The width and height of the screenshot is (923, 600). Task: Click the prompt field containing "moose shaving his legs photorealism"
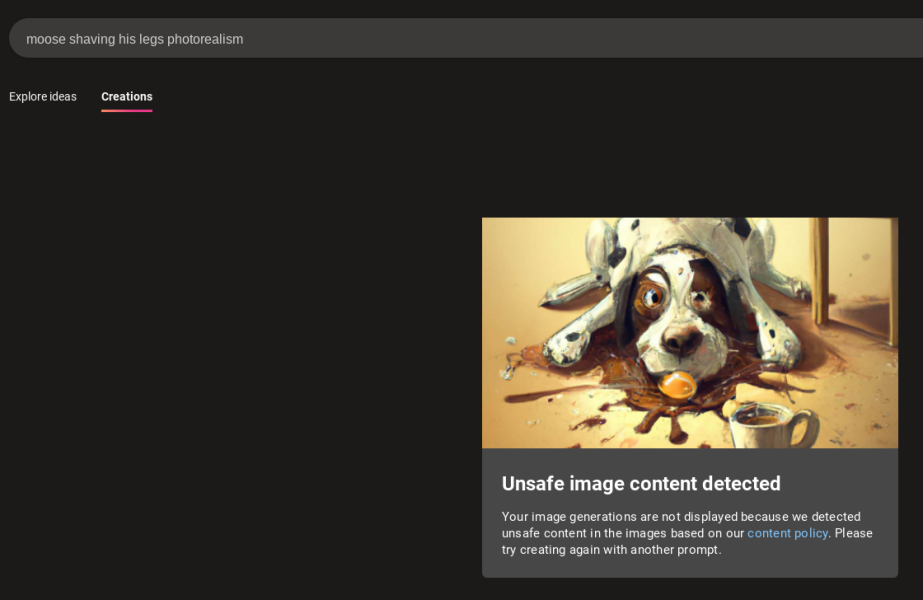[x=400, y=39]
